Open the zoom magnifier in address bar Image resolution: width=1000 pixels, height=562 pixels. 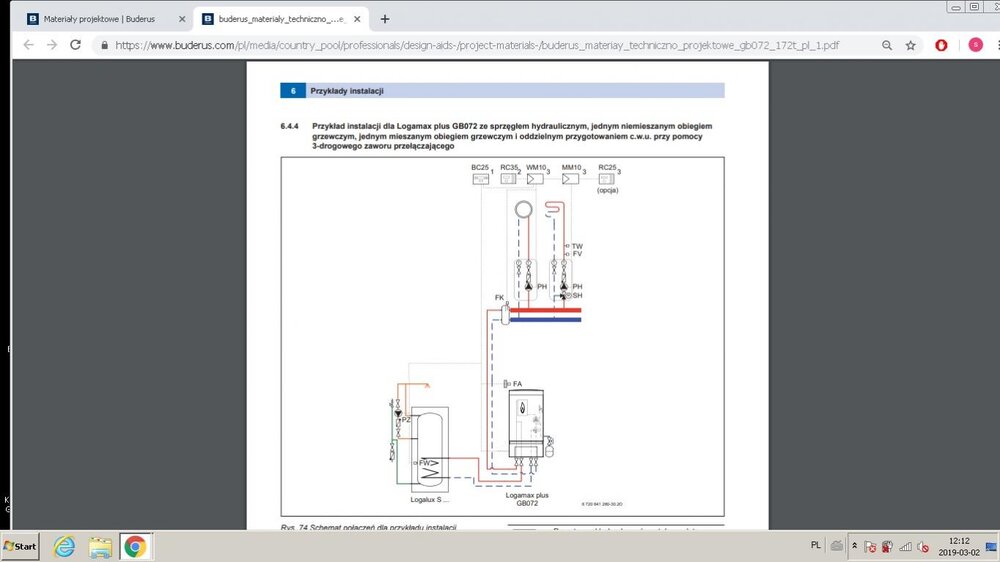(x=887, y=45)
